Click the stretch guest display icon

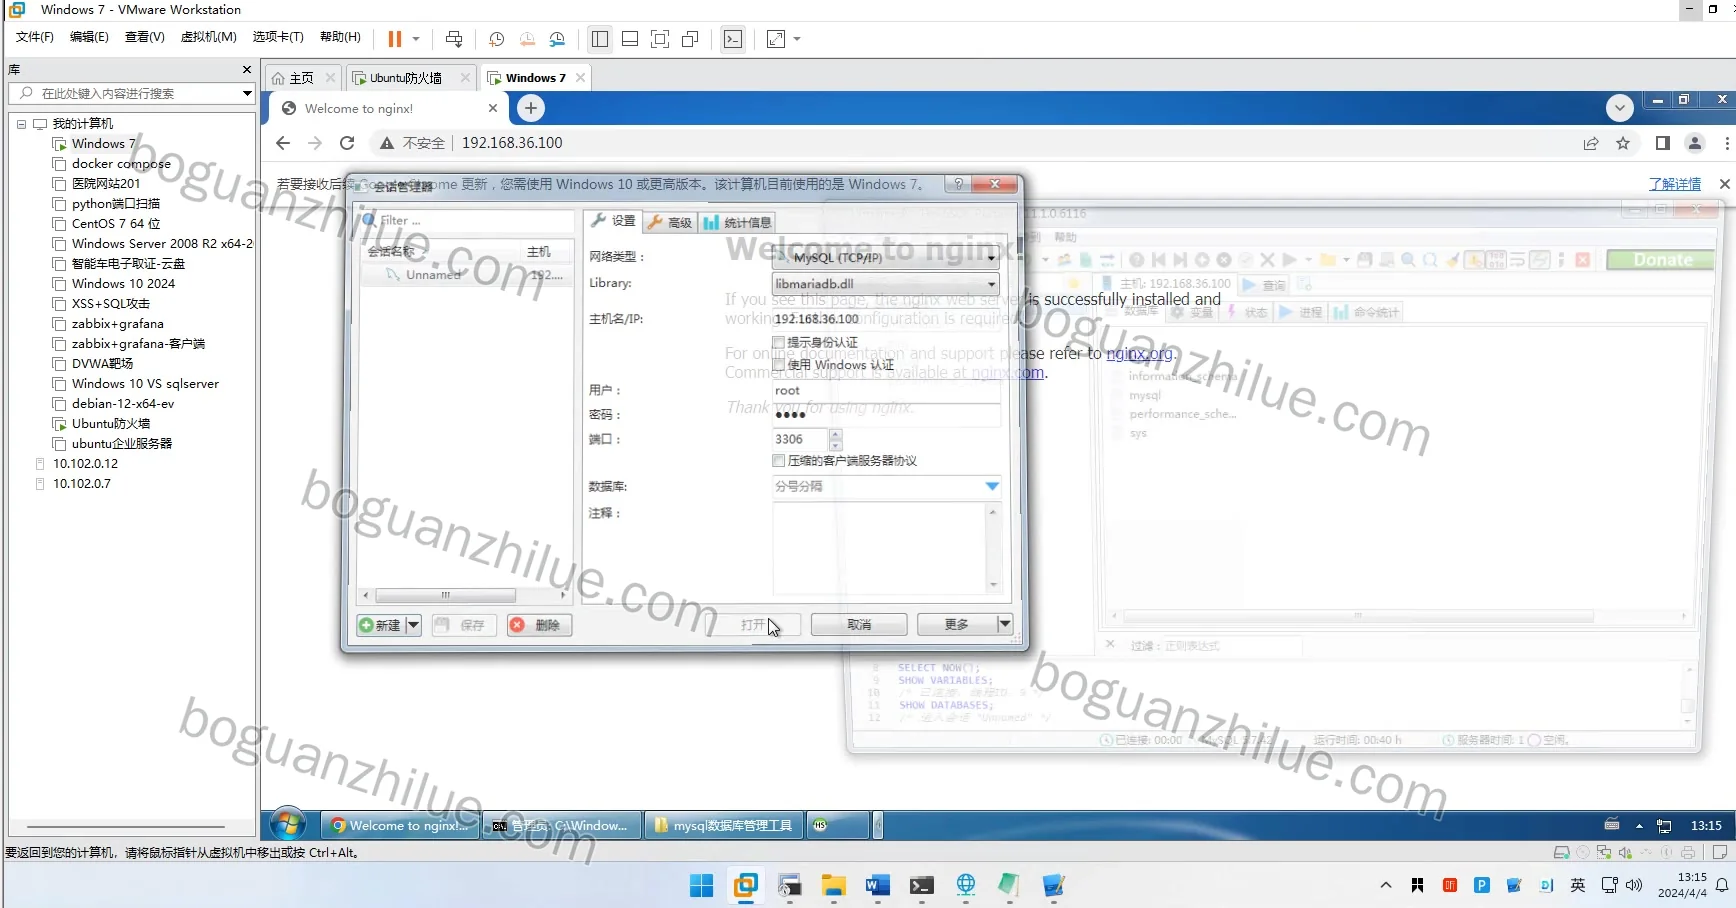pos(776,39)
